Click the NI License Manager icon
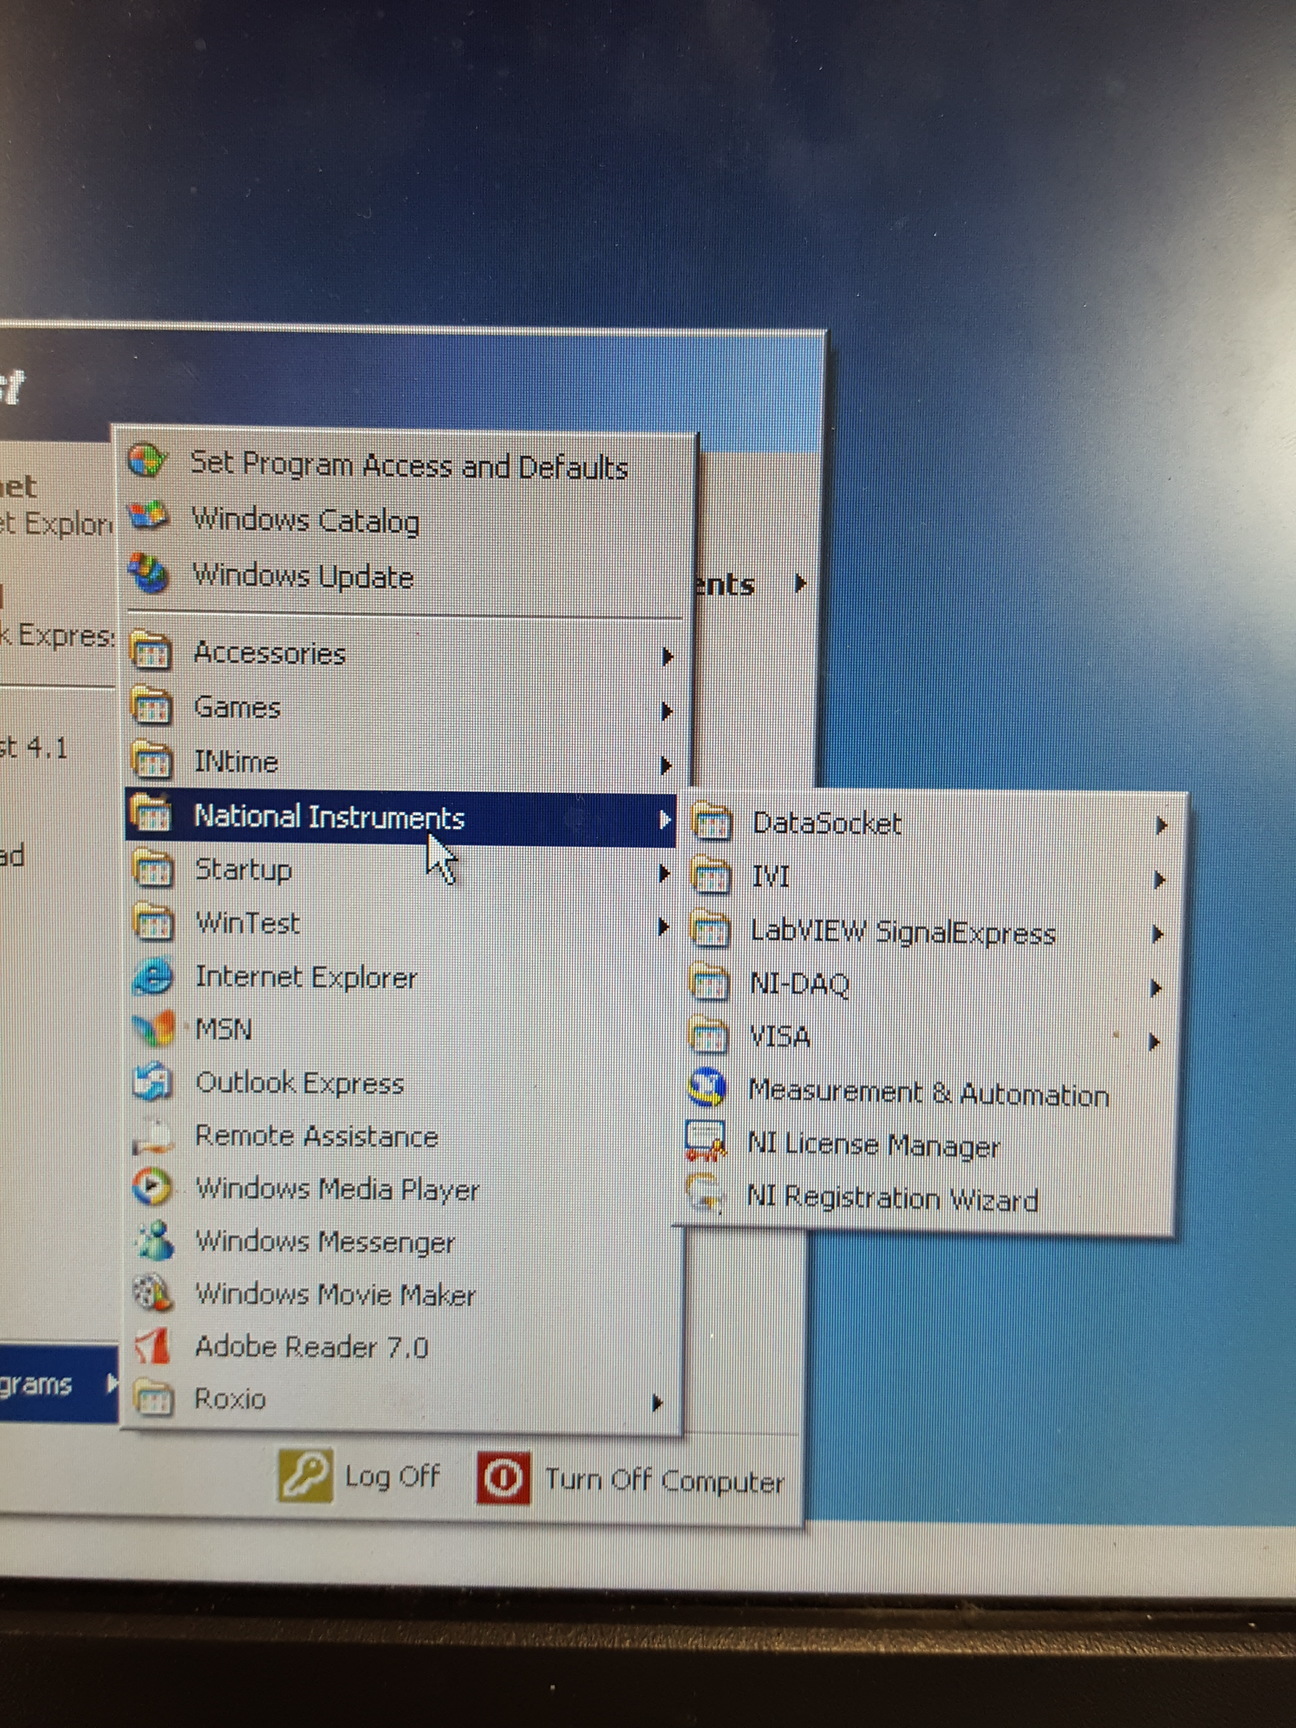 click(705, 1141)
